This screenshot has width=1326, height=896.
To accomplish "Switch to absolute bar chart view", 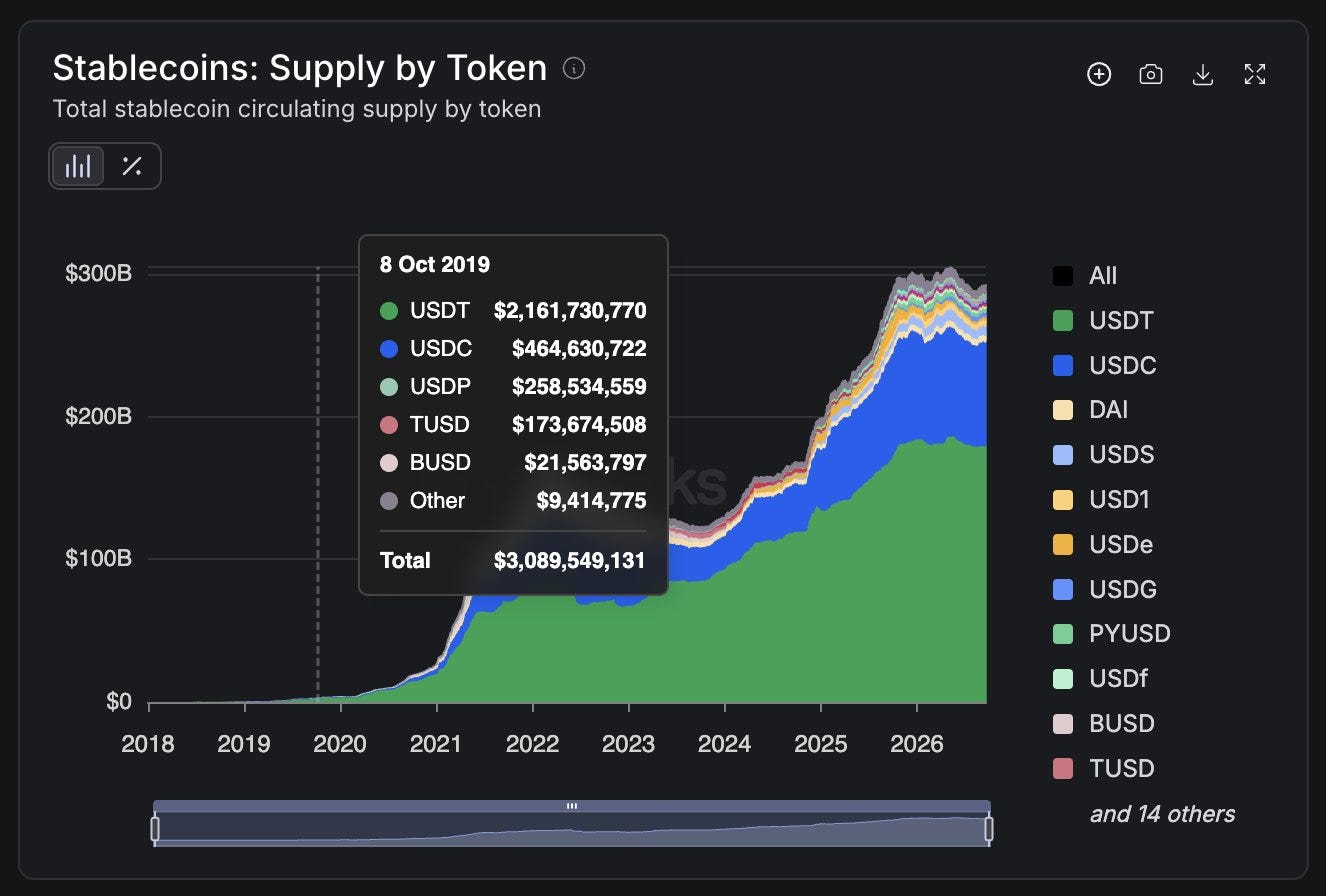I will tap(78, 166).
